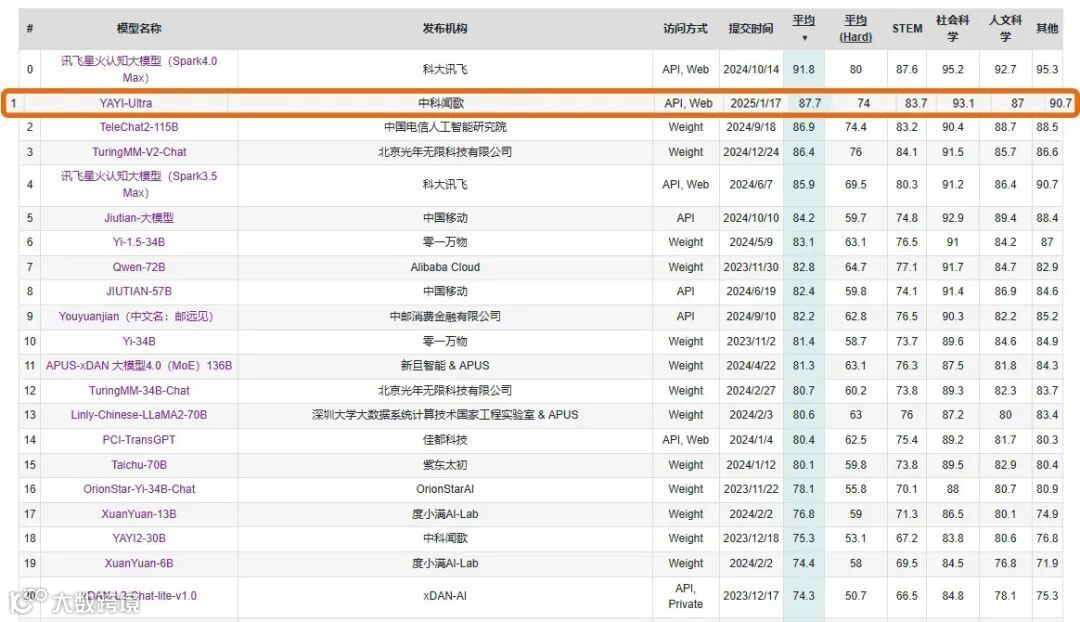Image resolution: width=1080 pixels, height=622 pixels.
Task: Select 2023/12/17 submission date cell
Action: 751,596
